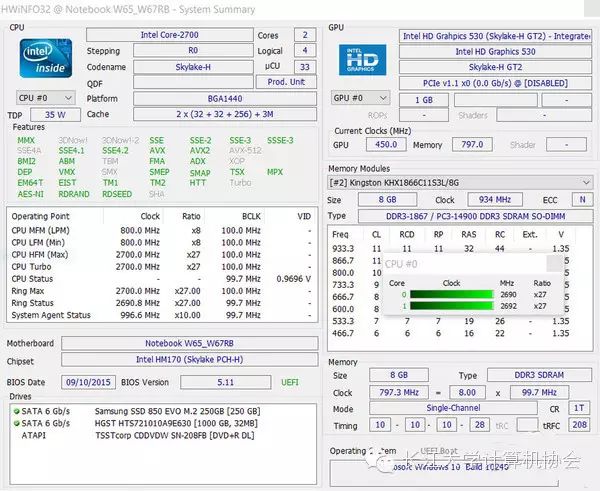Click the BIOS date 09/10/2015 field
Image resolution: width=600 pixels, height=491 pixels.
(88, 382)
